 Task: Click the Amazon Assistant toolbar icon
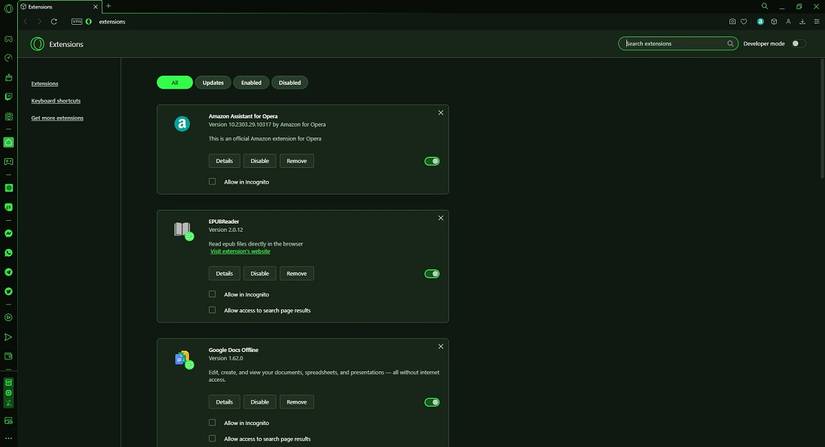point(760,22)
